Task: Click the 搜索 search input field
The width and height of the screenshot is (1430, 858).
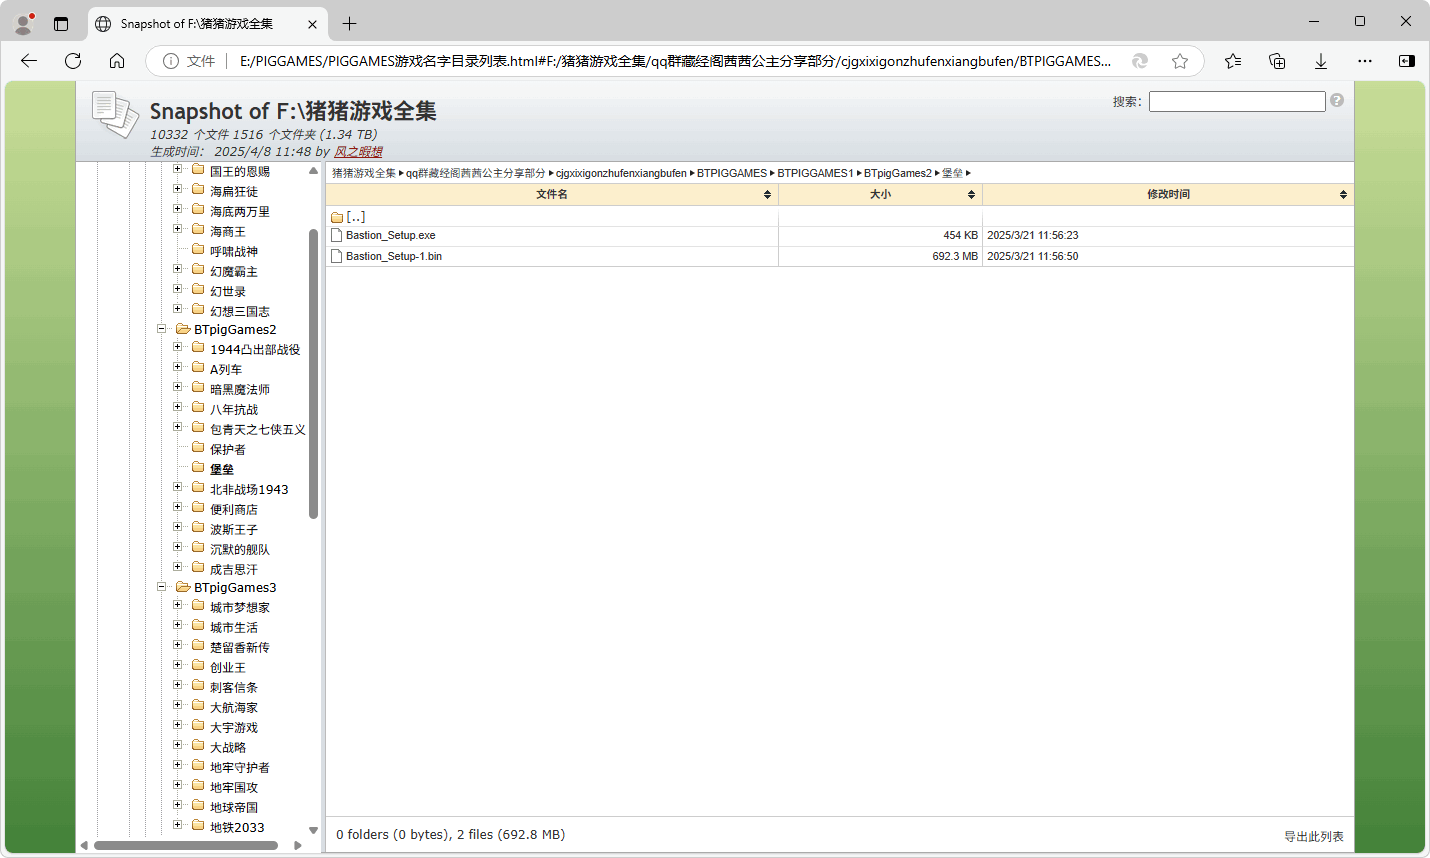Action: click(x=1236, y=101)
